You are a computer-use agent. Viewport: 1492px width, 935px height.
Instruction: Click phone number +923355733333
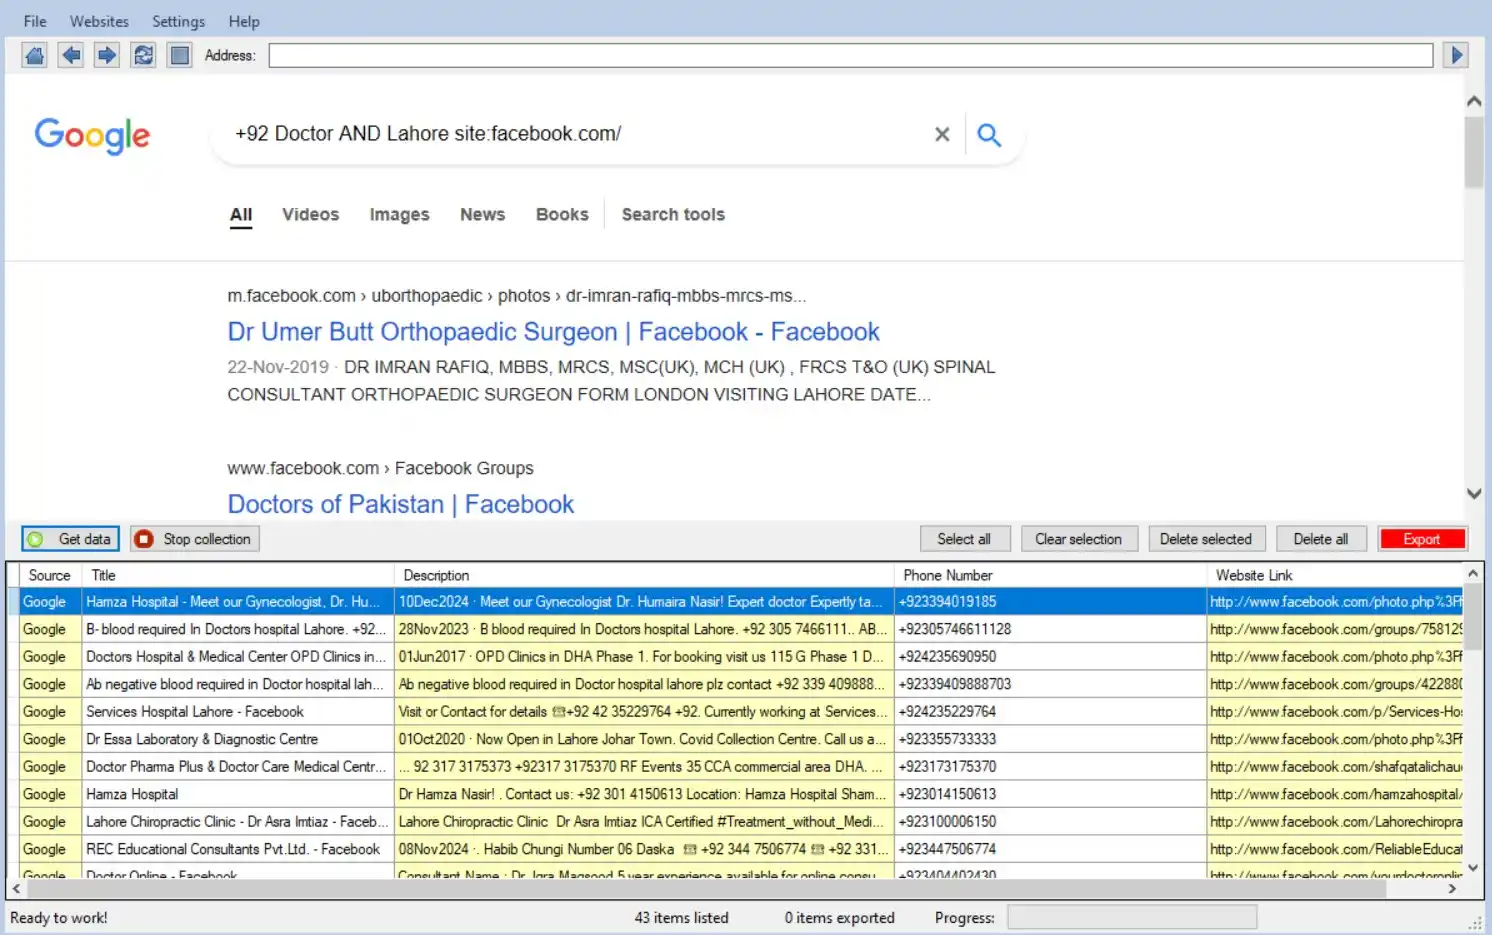(947, 739)
